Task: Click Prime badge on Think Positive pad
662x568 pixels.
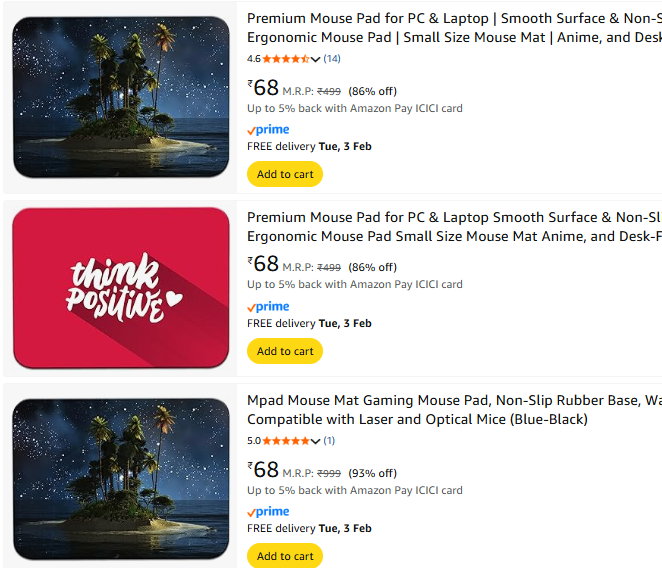Action: pyautogui.click(x=268, y=306)
